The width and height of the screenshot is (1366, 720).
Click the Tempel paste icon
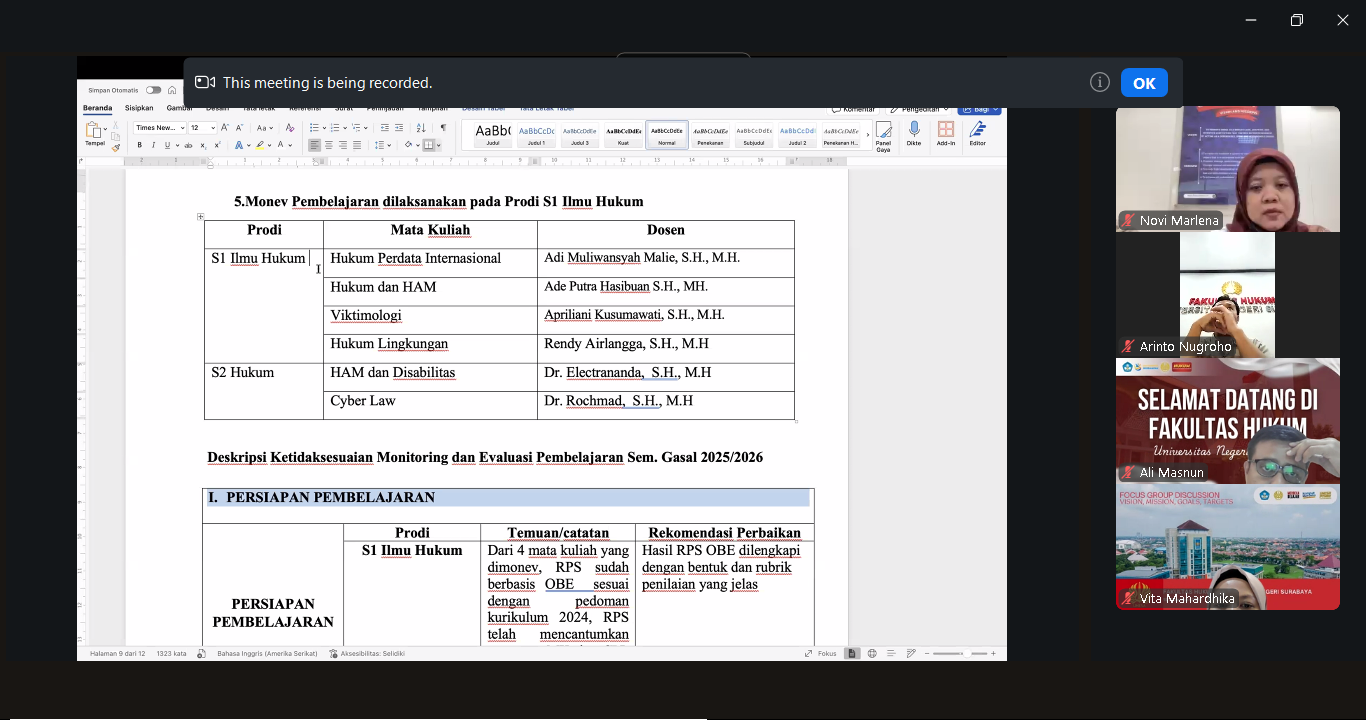94,134
